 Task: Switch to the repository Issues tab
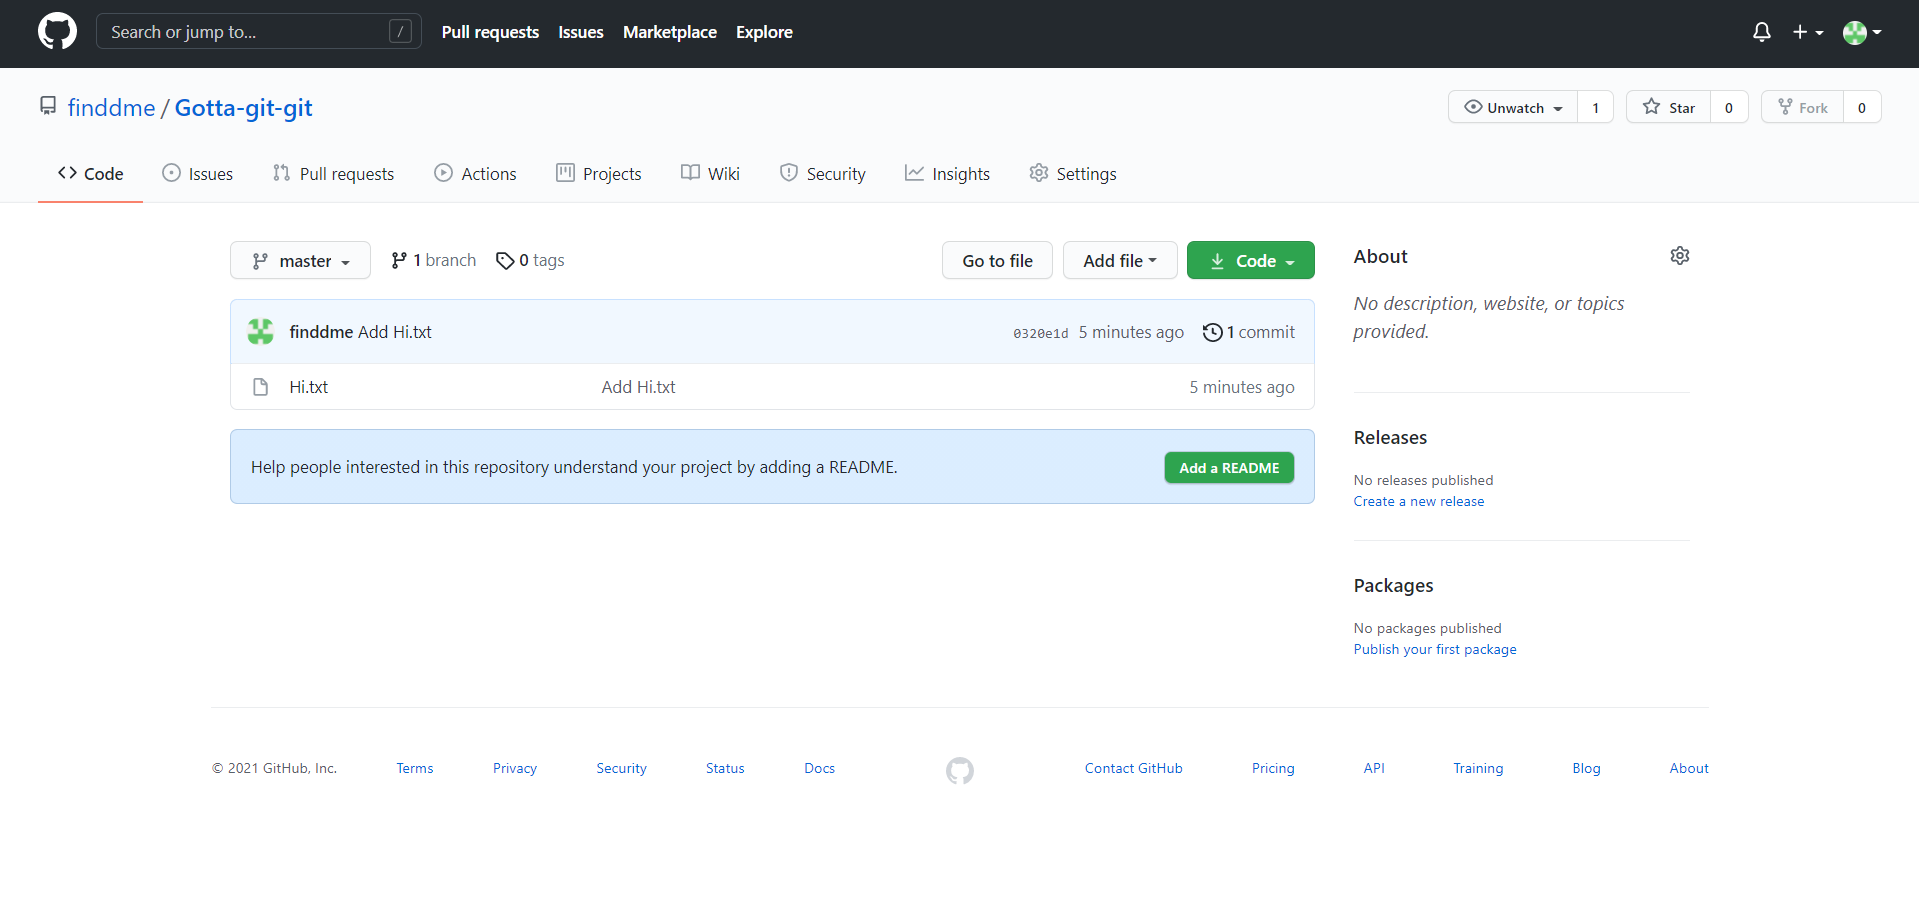coord(197,174)
